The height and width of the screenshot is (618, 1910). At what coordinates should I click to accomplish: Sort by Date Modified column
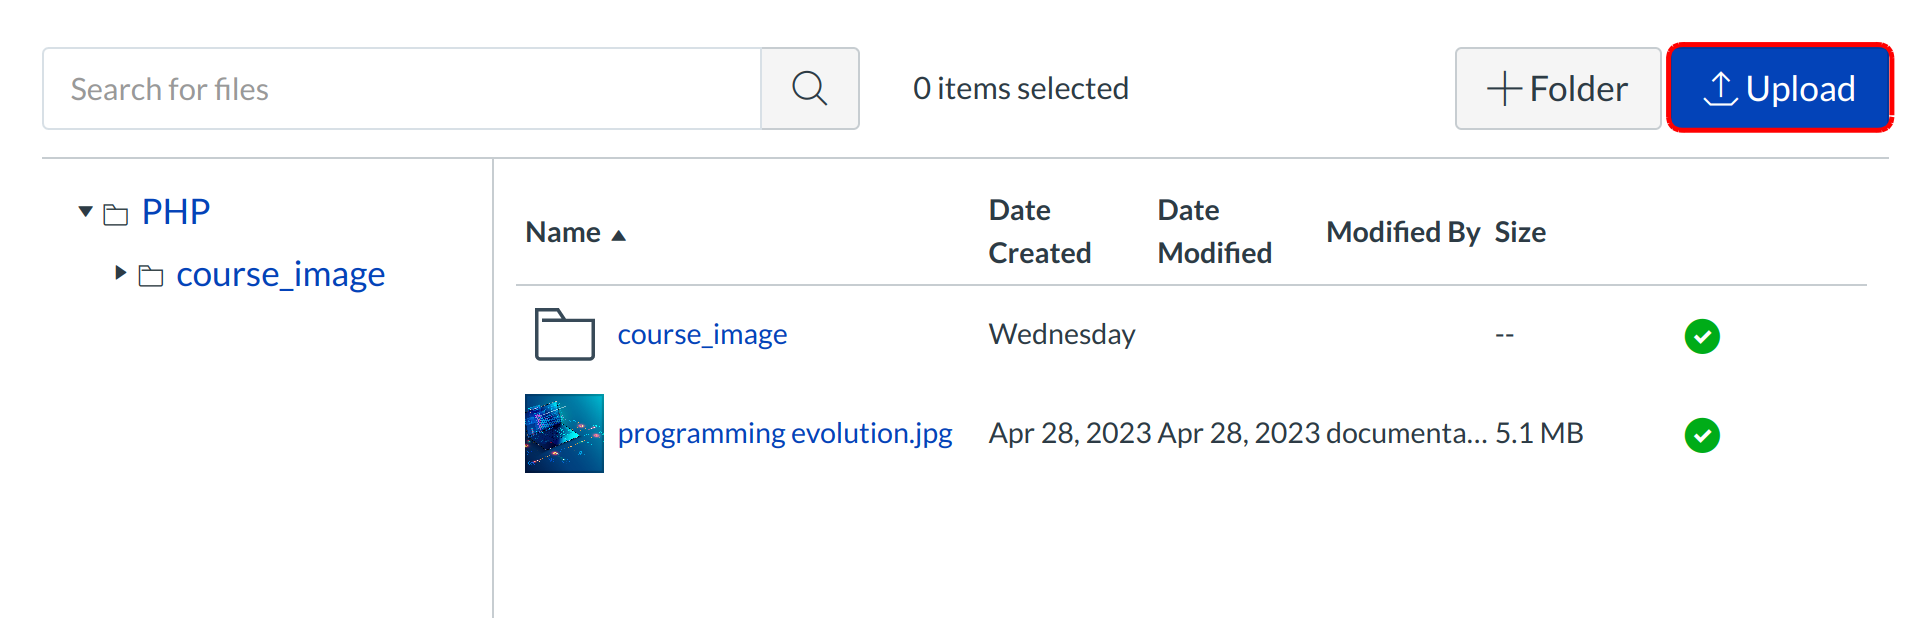pos(1214,232)
